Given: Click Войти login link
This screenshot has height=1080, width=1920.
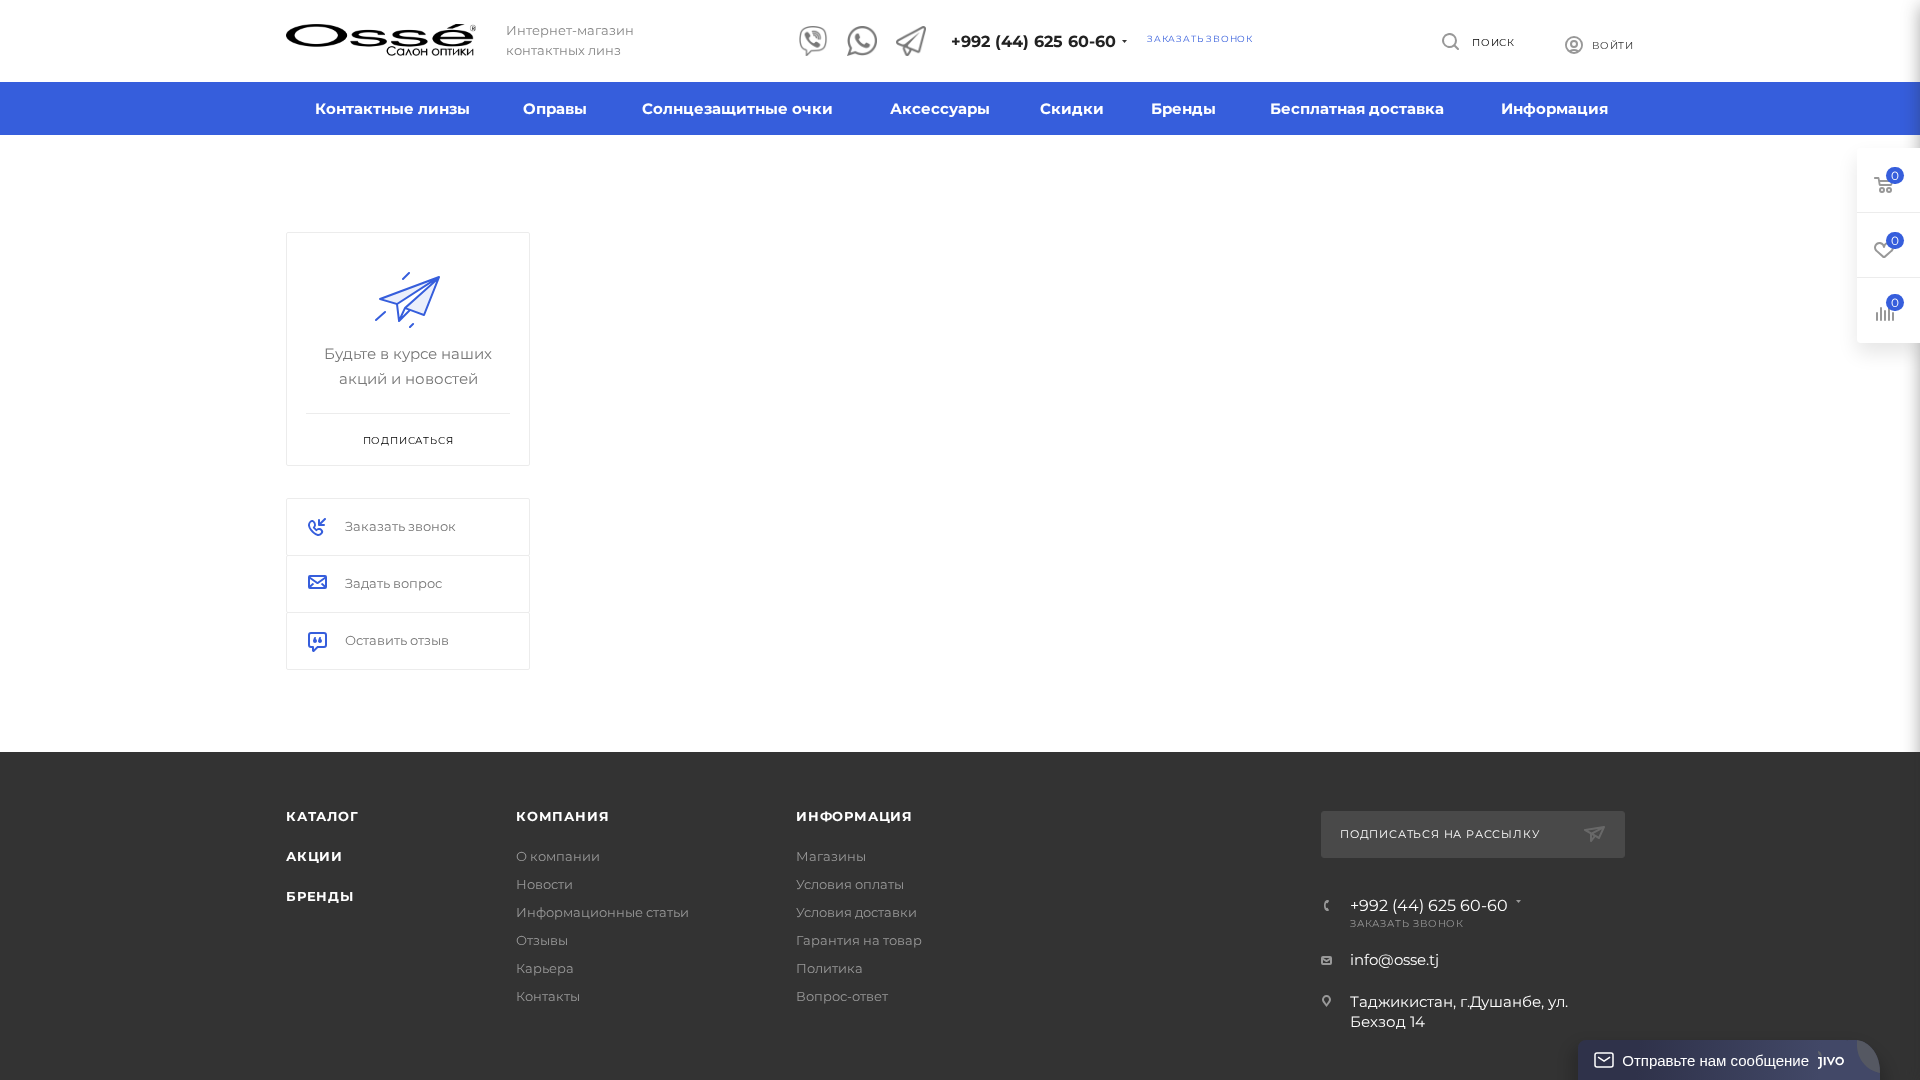Looking at the screenshot, I should point(1613,46).
